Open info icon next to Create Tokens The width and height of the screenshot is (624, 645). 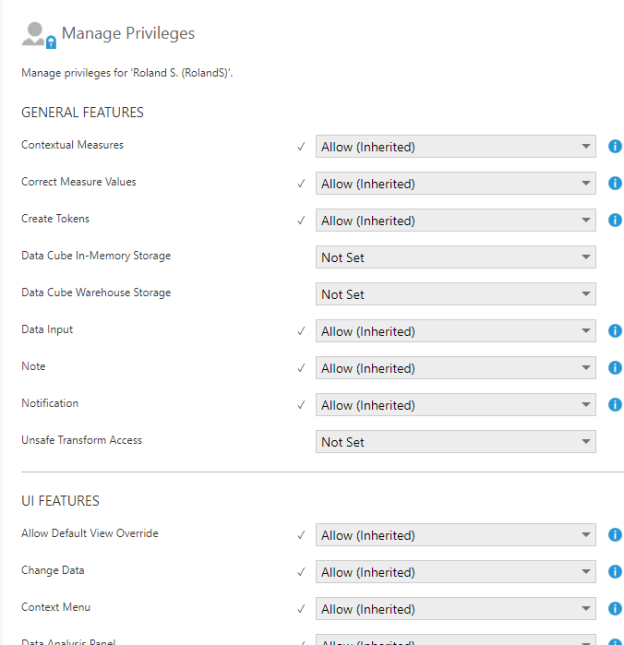click(615, 221)
